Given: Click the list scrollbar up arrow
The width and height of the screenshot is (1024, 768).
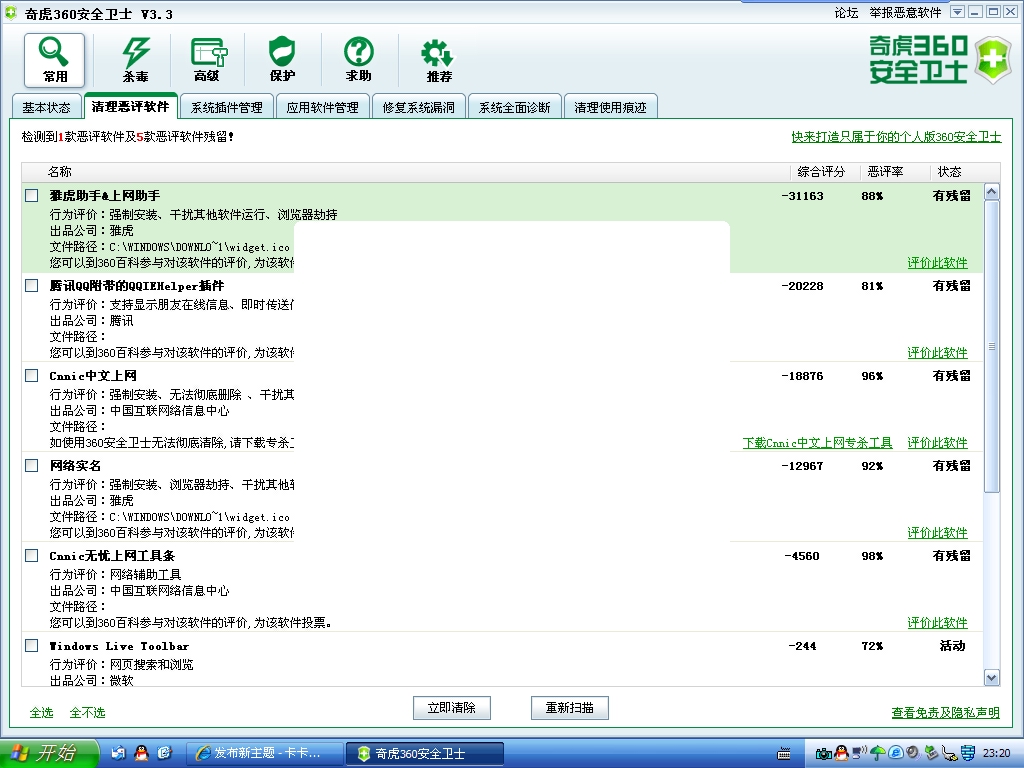Looking at the screenshot, I should click(992, 191).
